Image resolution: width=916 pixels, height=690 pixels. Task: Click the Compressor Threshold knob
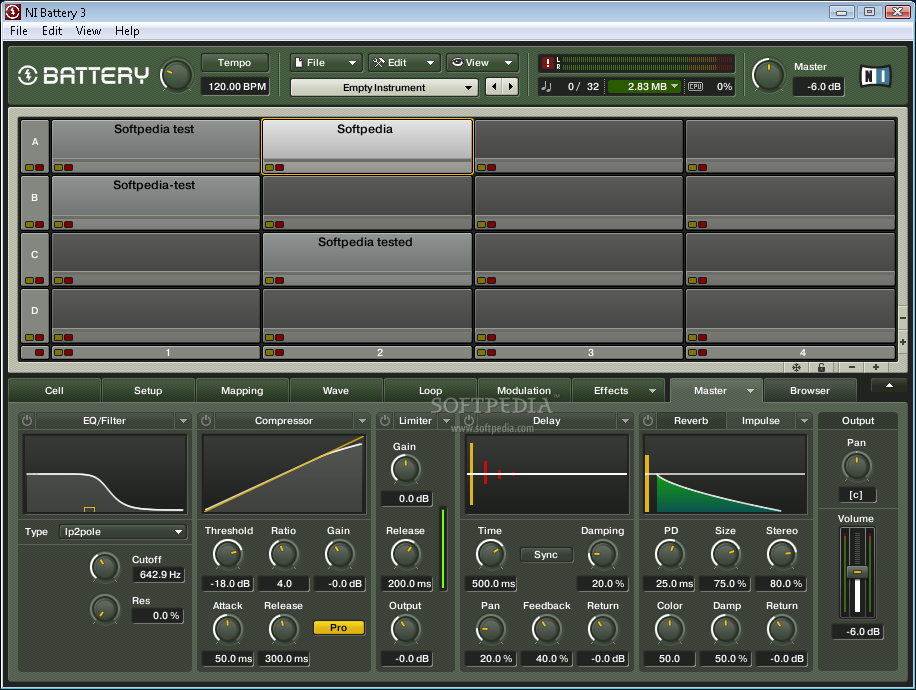pos(228,554)
